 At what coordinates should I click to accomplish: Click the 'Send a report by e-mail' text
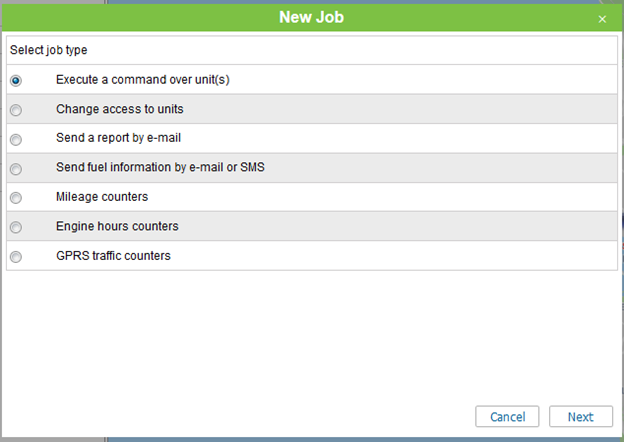click(x=118, y=138)
